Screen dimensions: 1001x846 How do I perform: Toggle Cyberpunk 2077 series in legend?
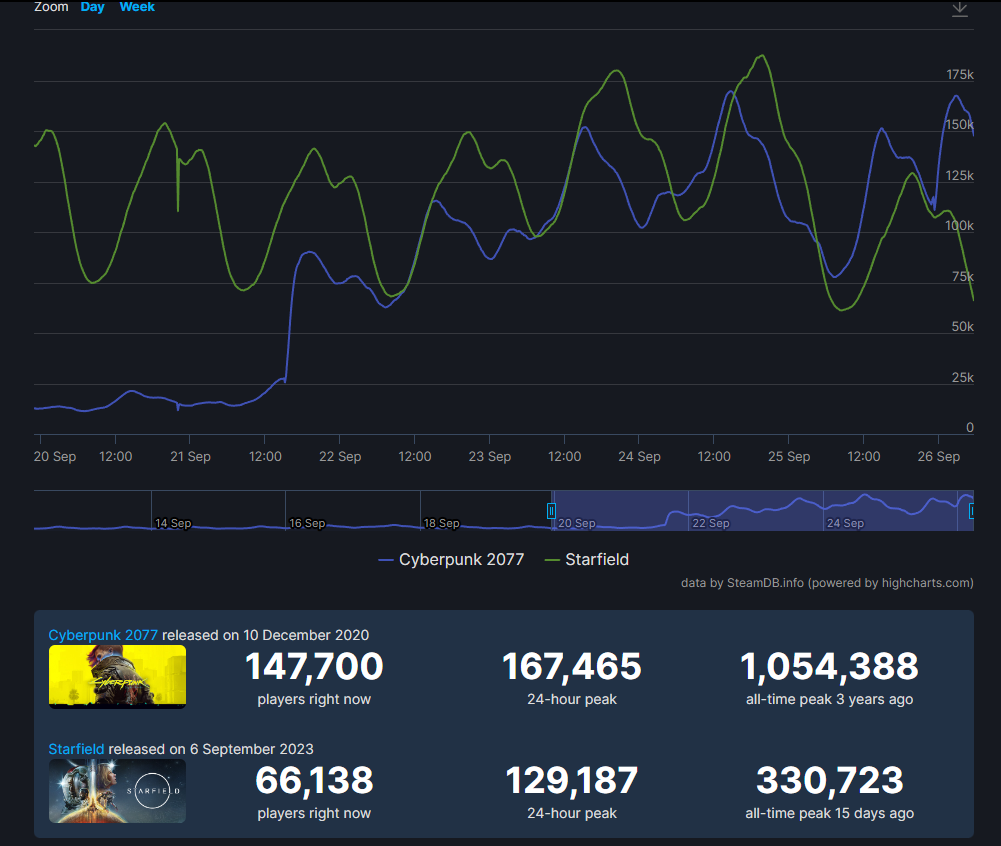click(451, 559)
